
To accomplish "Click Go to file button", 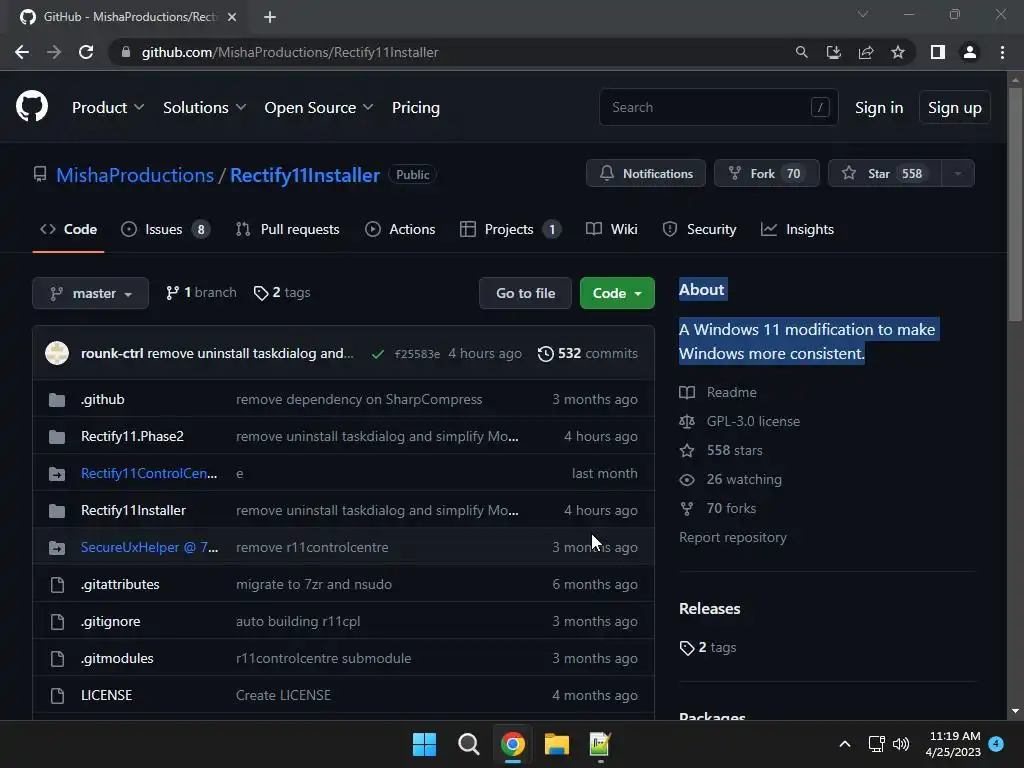I will [525, 293].
